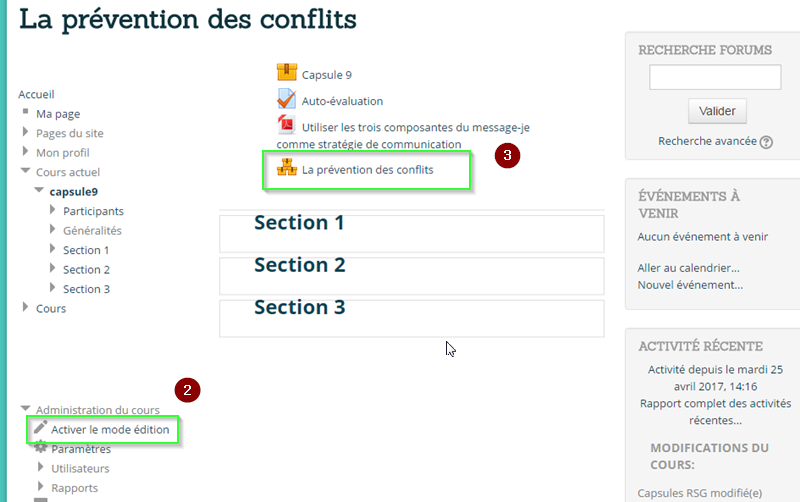
Task: Open Participants in navigation tree
Action: [x=93, y=211]
